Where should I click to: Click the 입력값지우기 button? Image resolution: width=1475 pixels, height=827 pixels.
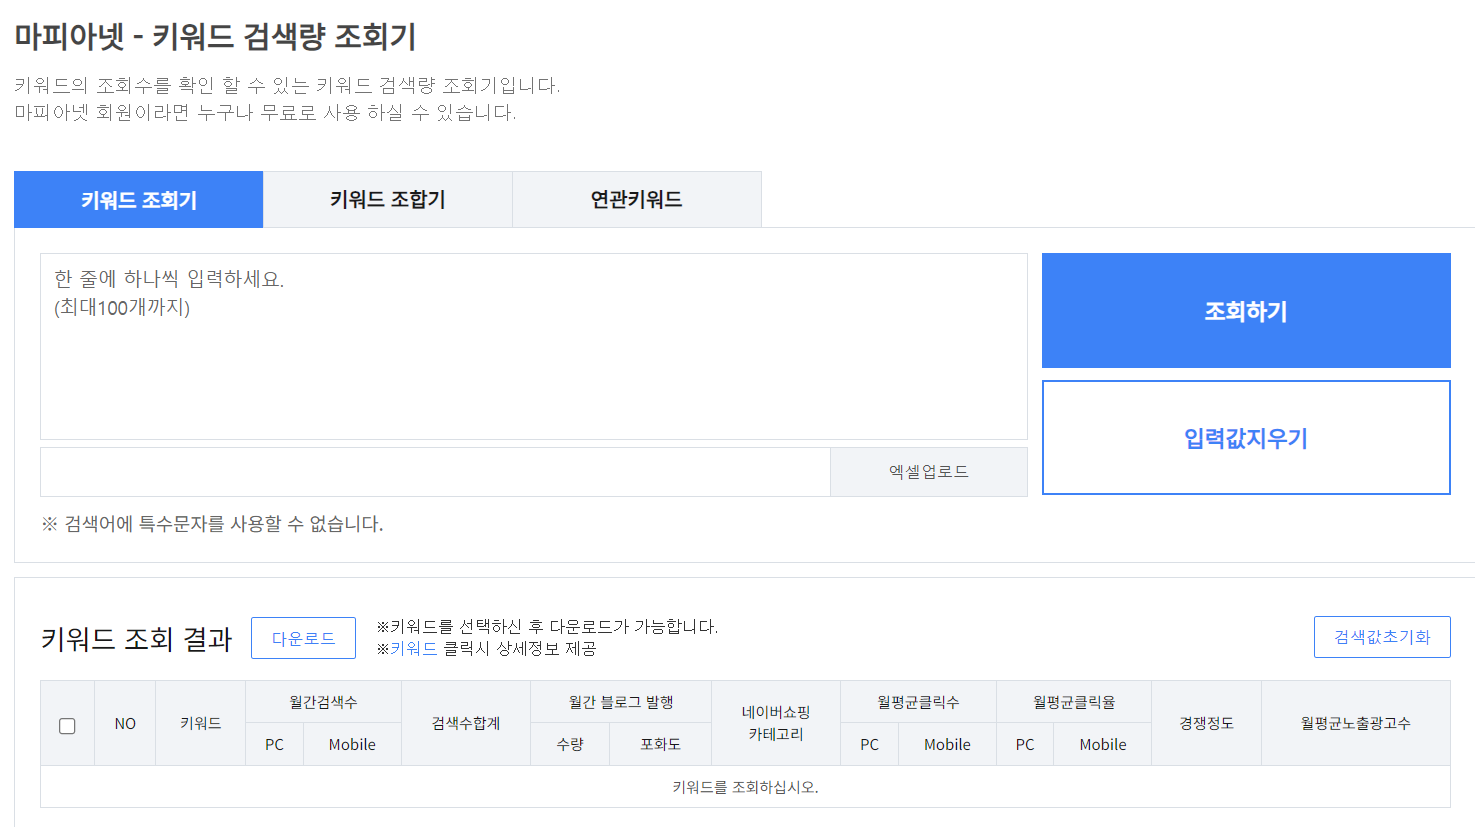1246,438
